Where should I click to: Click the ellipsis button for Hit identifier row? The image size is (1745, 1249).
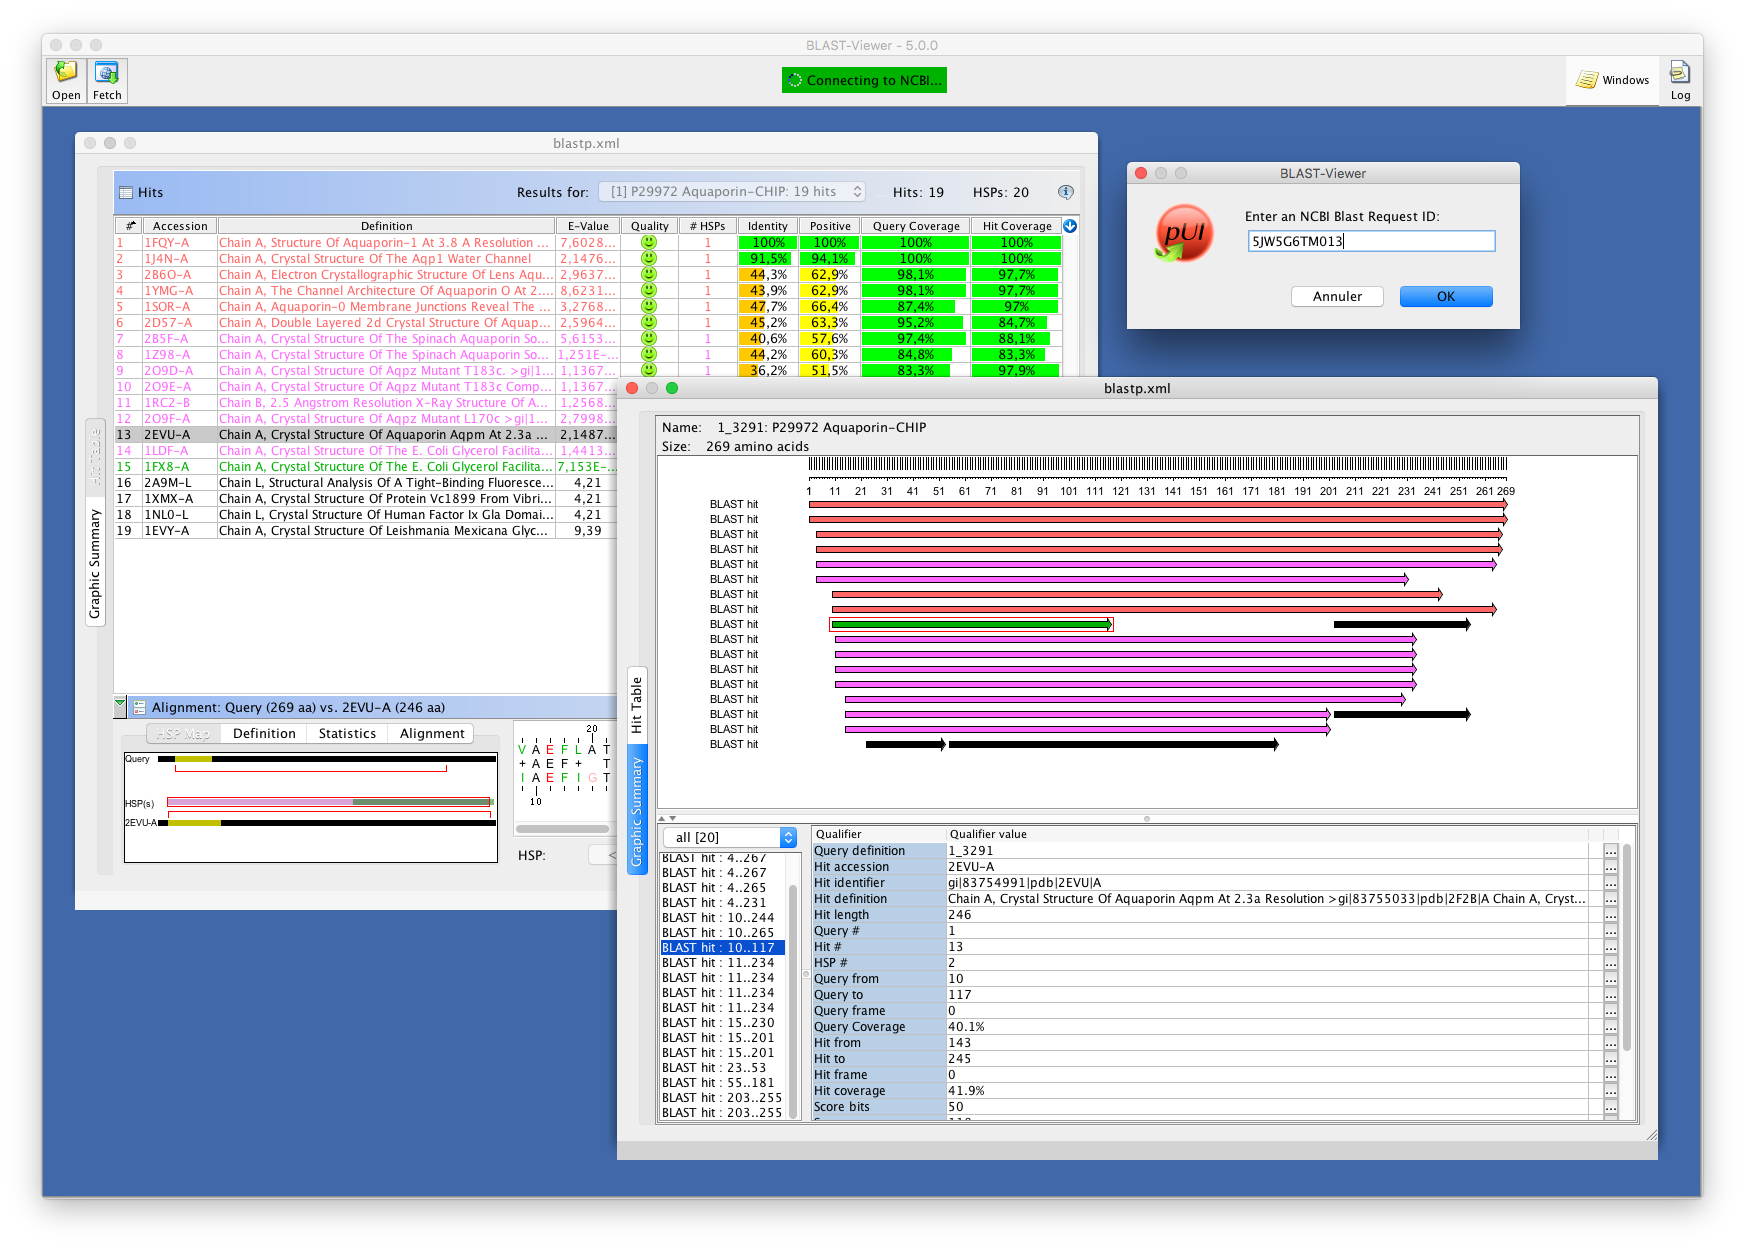[x=1610, y=883]
